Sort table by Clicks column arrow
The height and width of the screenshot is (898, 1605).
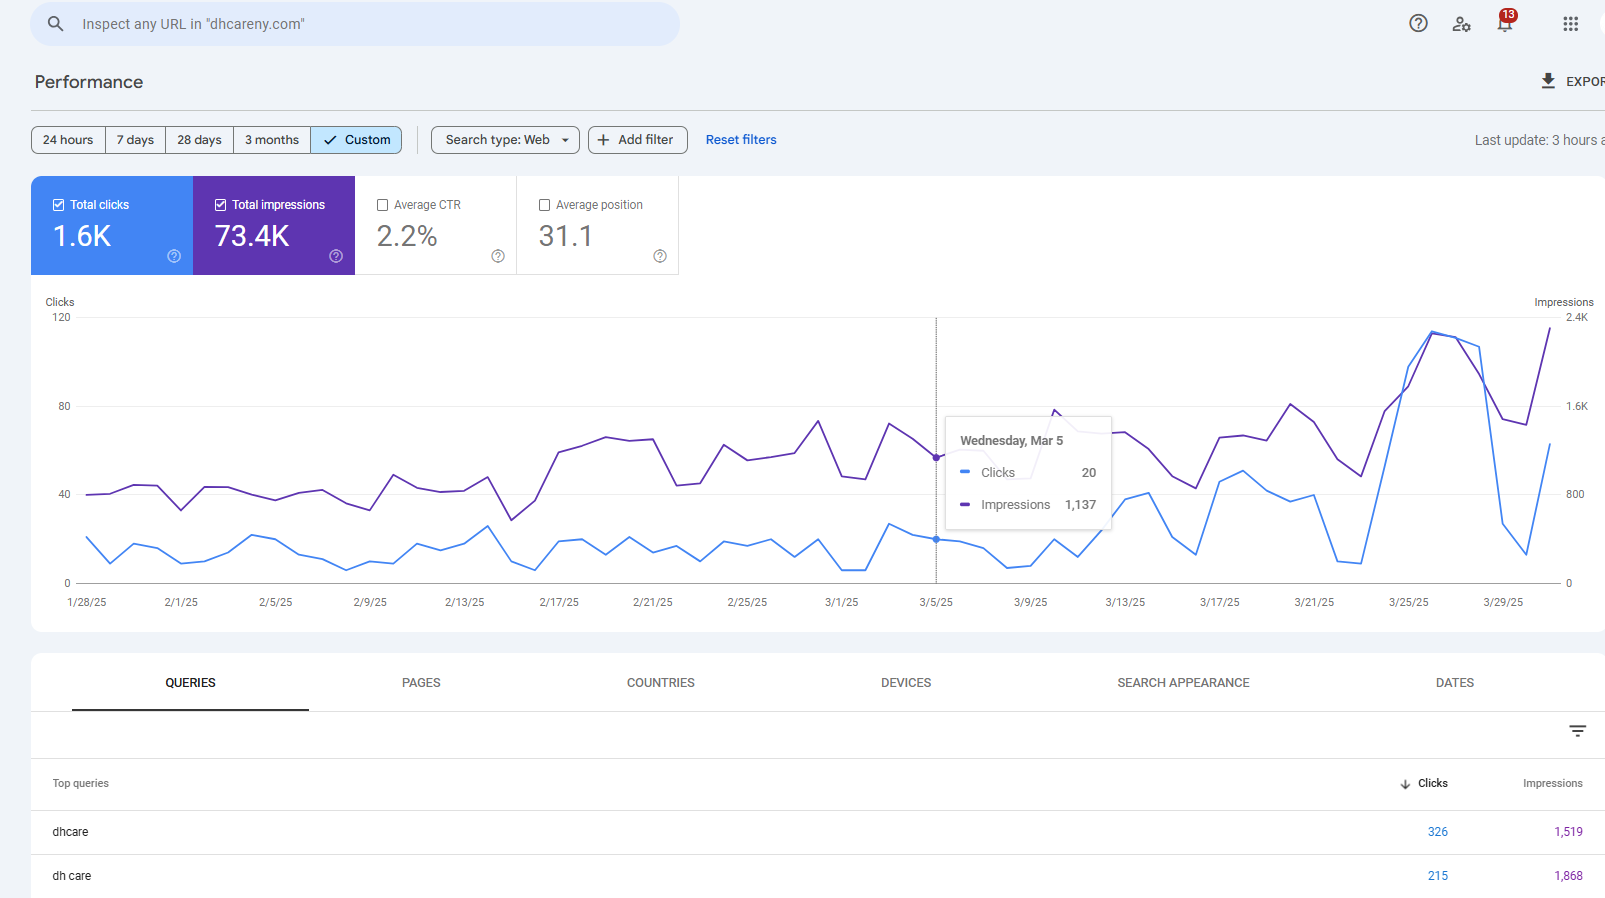(x=1405, y=784)
